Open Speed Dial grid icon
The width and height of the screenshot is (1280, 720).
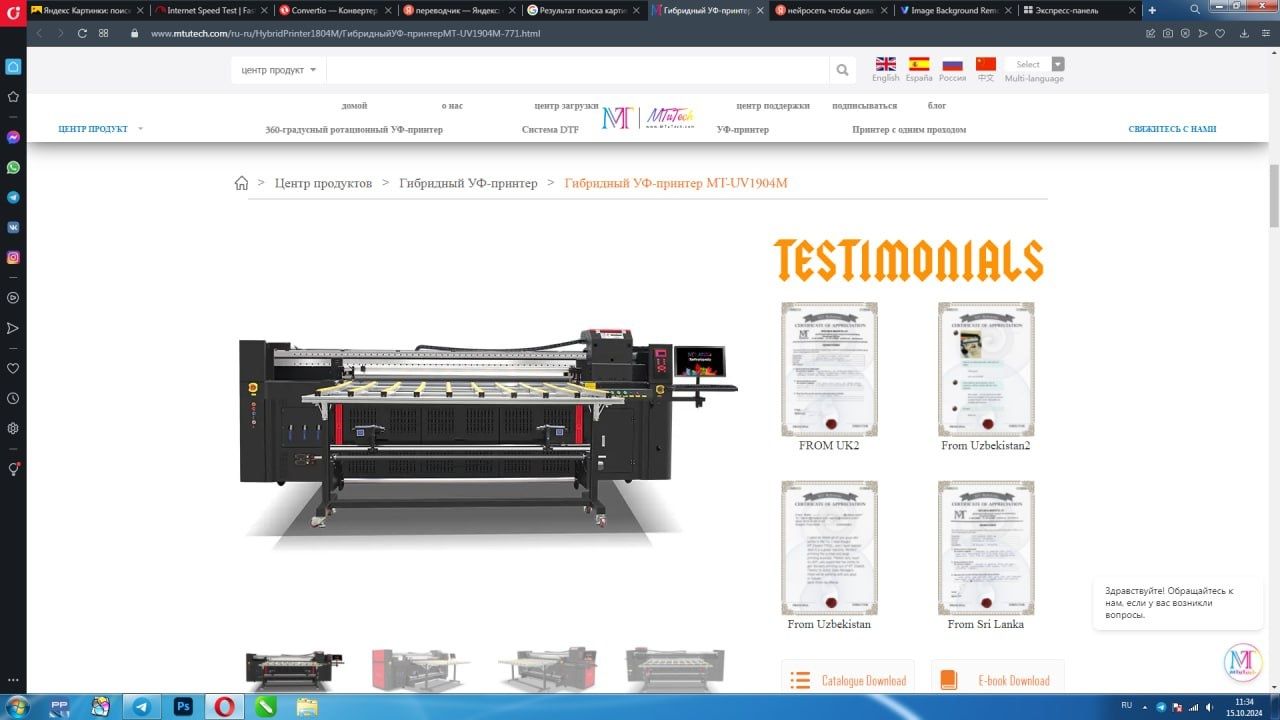point(104,33)
